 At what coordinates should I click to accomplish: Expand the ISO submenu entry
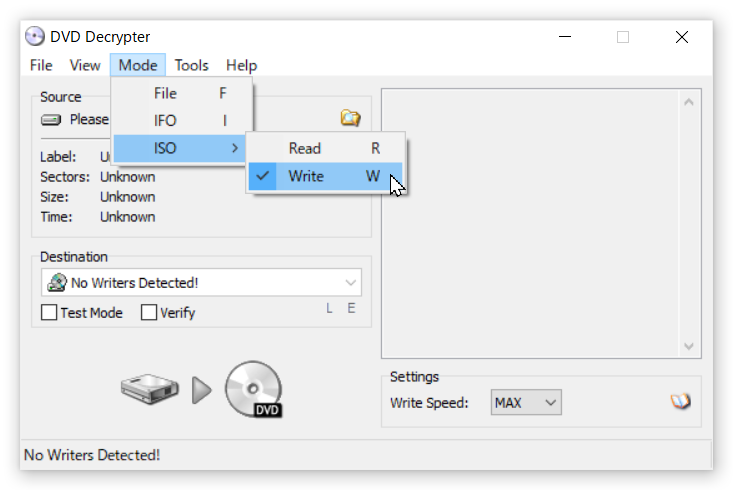(x=180, y=148)
